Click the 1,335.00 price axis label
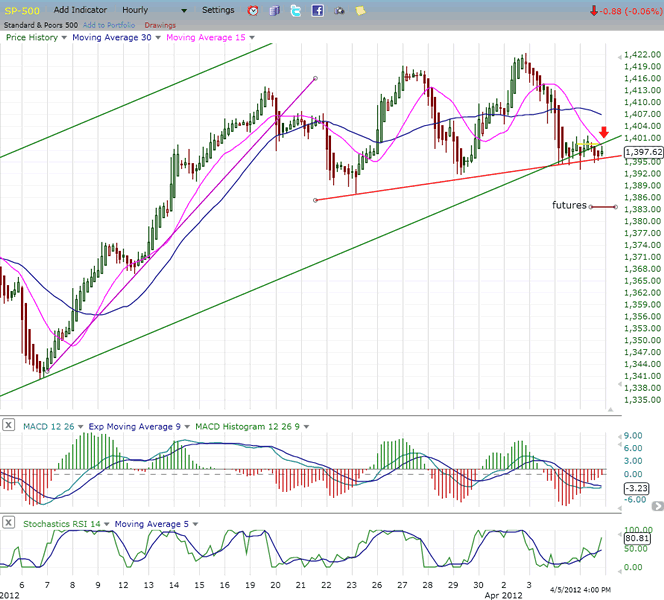Viewport: 664px width, 600px height. click(x=642, y=400)
